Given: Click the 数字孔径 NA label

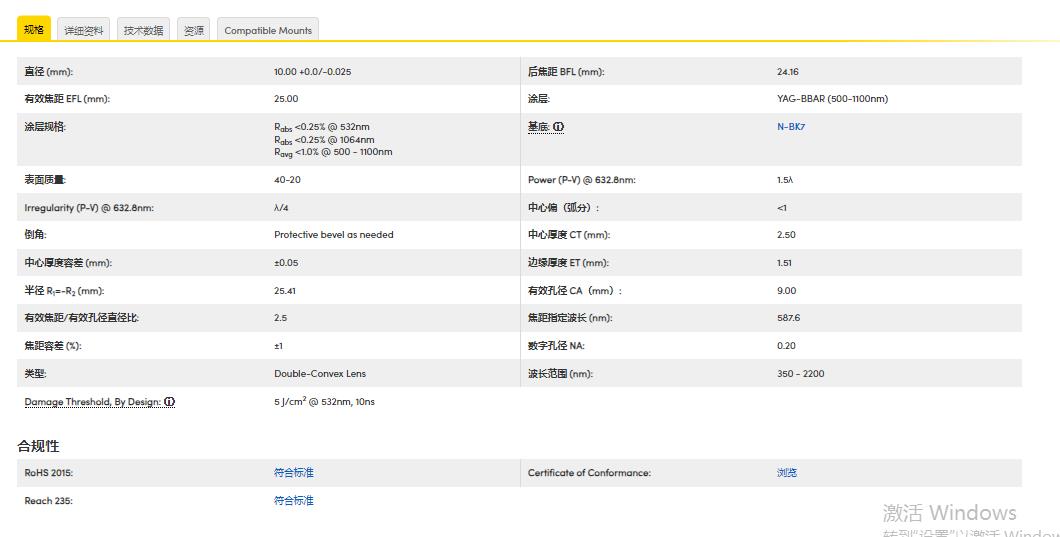Looking at the screenshot, I should tap(556, 346).
